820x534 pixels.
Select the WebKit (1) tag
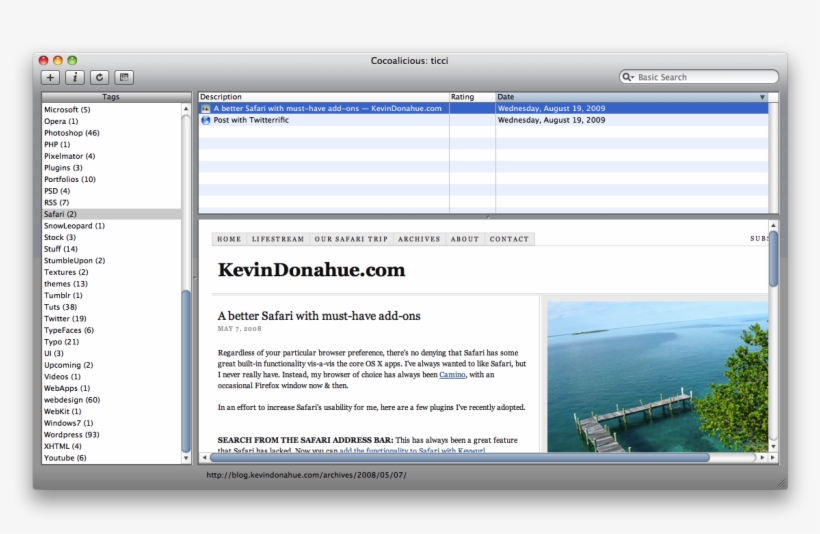(x=111, y=411)
